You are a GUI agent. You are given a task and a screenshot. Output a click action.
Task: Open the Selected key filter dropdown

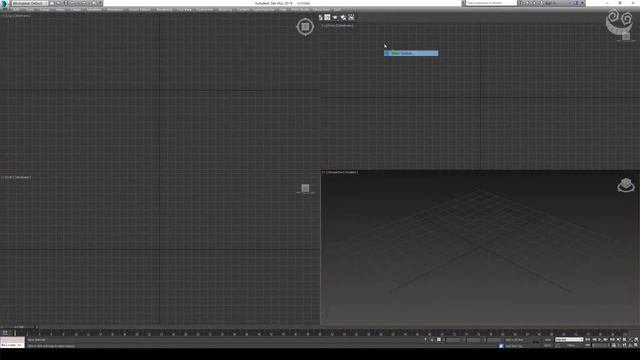click(569, 340)
